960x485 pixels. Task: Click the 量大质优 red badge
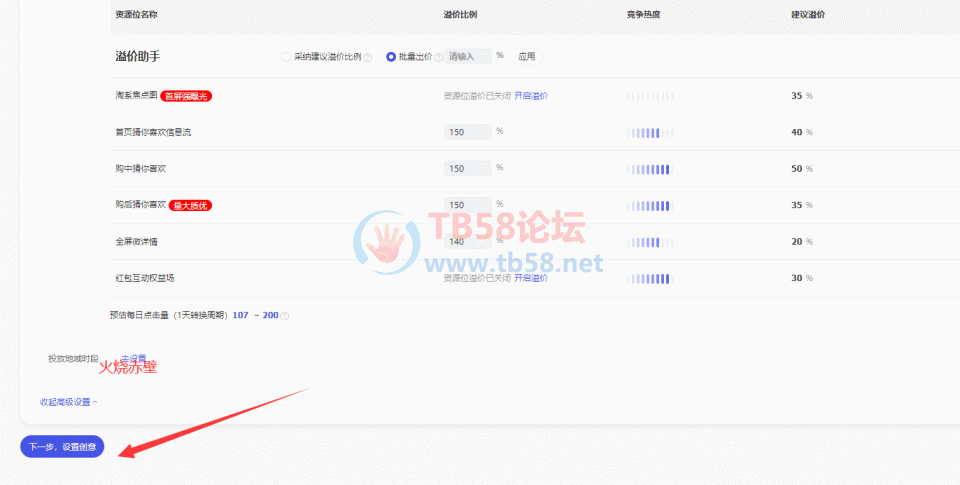190,205
